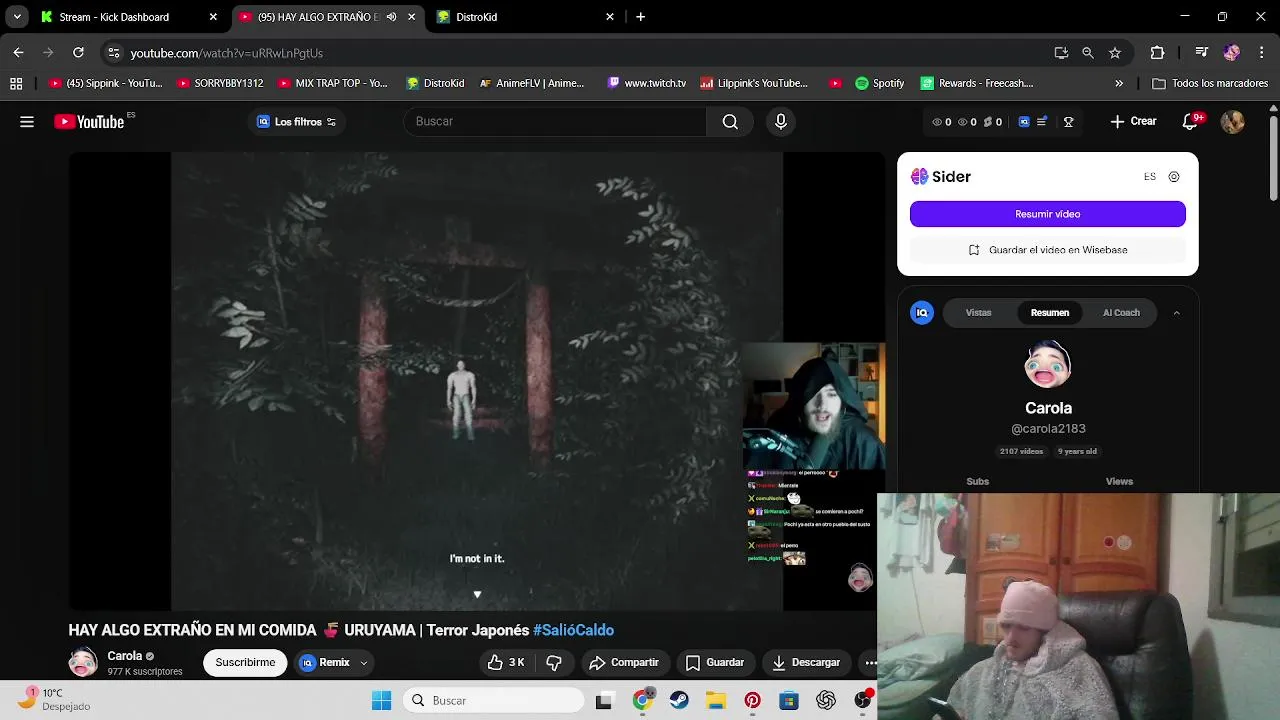This screenshot has width=1280, height=720.
Task: Open Todos los marcadores folder
Action: (1209, 83)
